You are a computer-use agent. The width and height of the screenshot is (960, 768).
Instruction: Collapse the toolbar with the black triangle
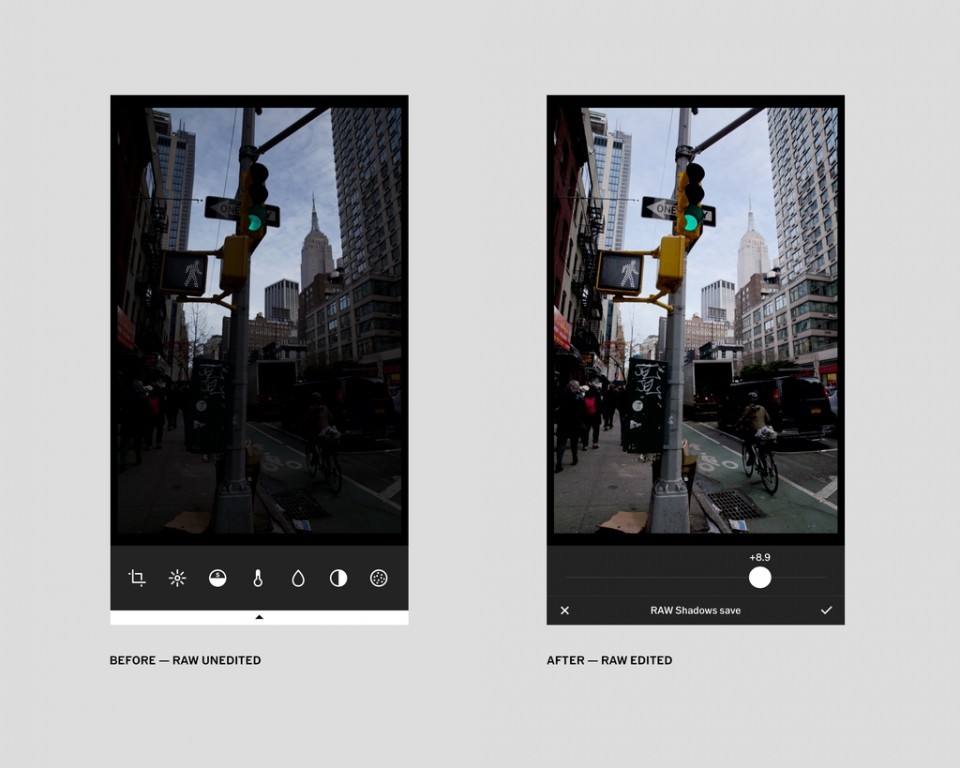pyautogui.click(x=259, y=617)
